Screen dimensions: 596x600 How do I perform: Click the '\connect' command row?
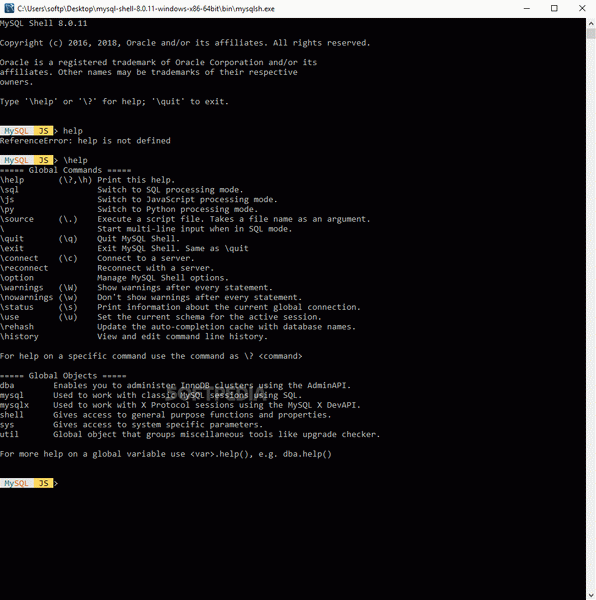pyautogui.click(x=97, y=258)
